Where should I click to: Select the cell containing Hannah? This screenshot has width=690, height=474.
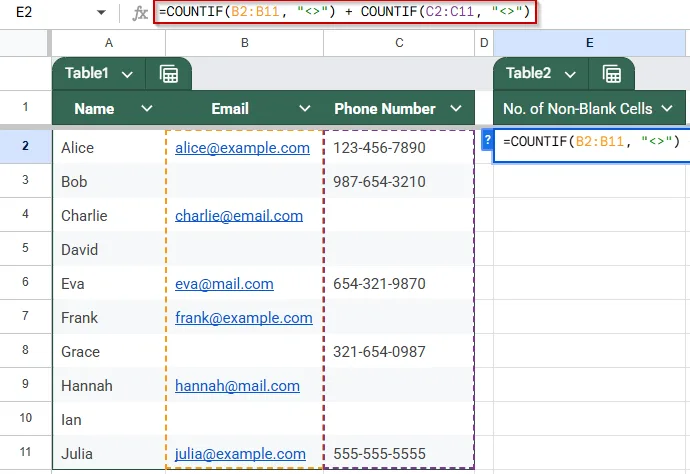click(109, 385)
